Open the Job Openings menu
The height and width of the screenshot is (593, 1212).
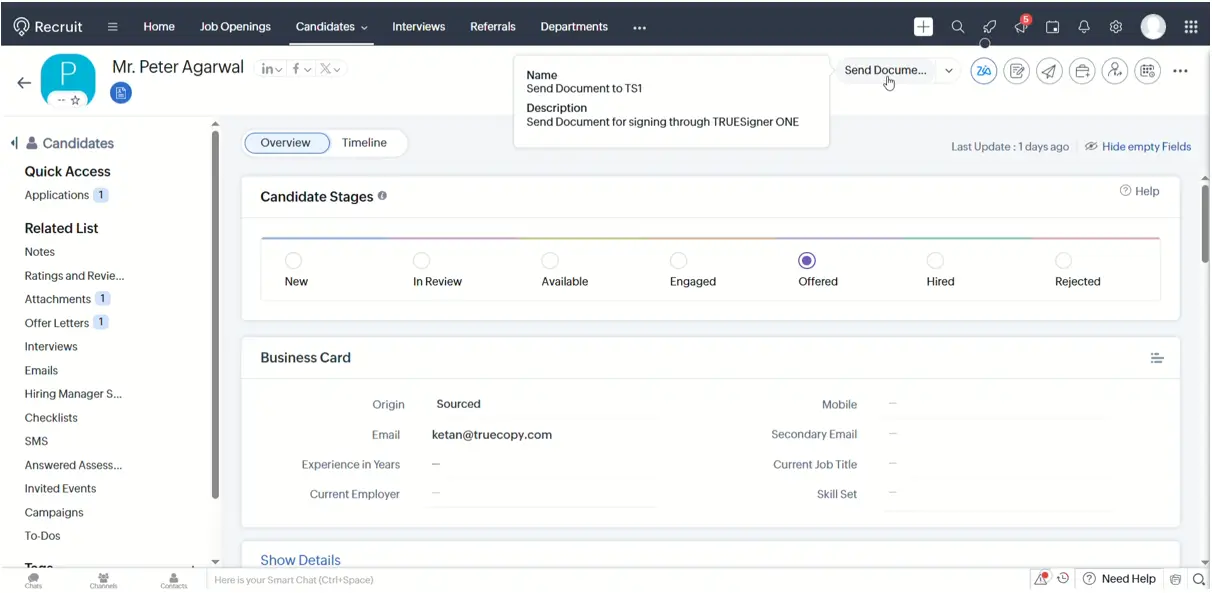(x=235, y=27)
